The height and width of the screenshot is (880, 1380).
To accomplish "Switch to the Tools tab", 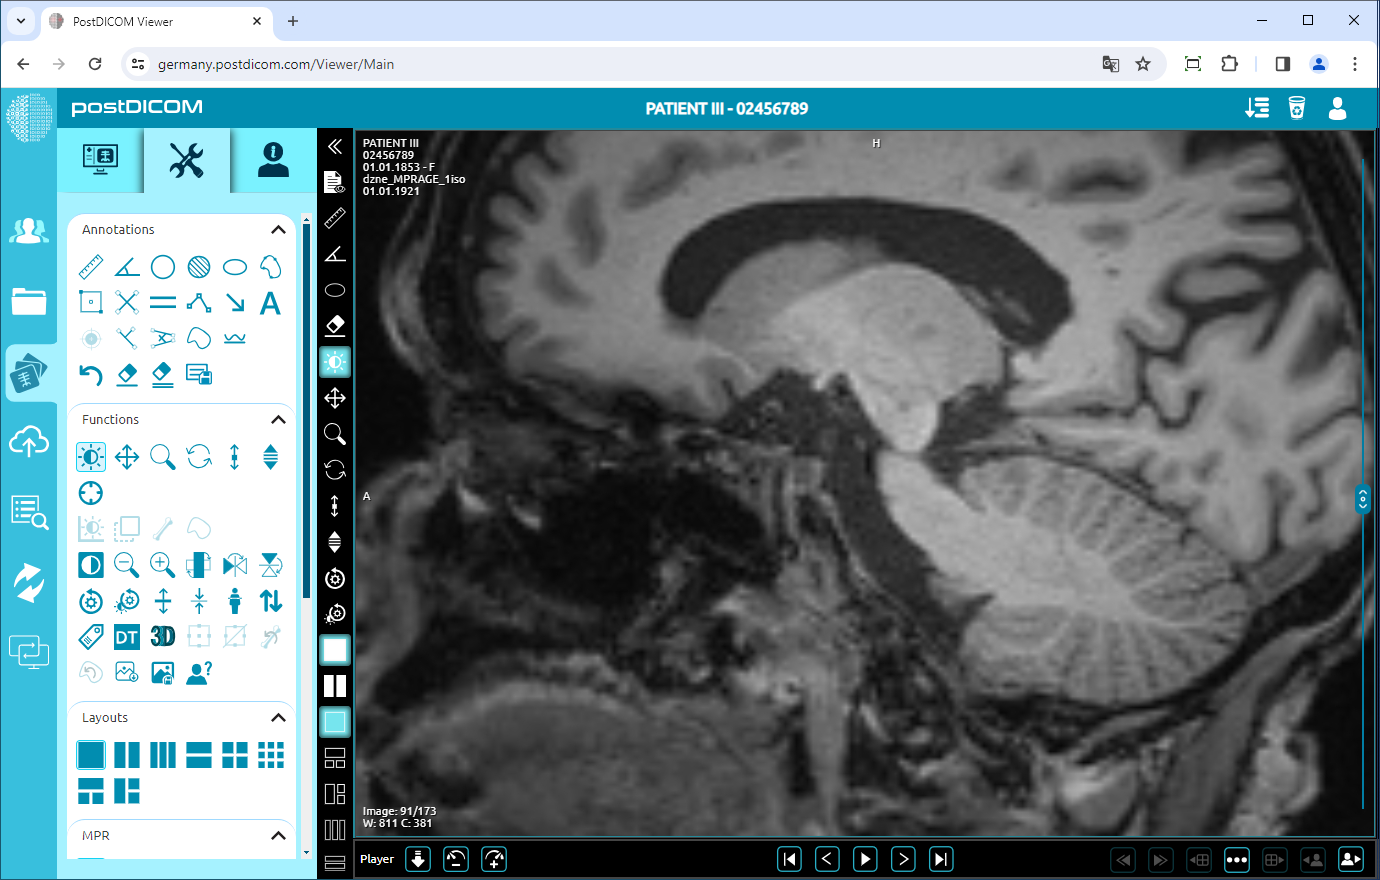I will click(x=186, y=160).
